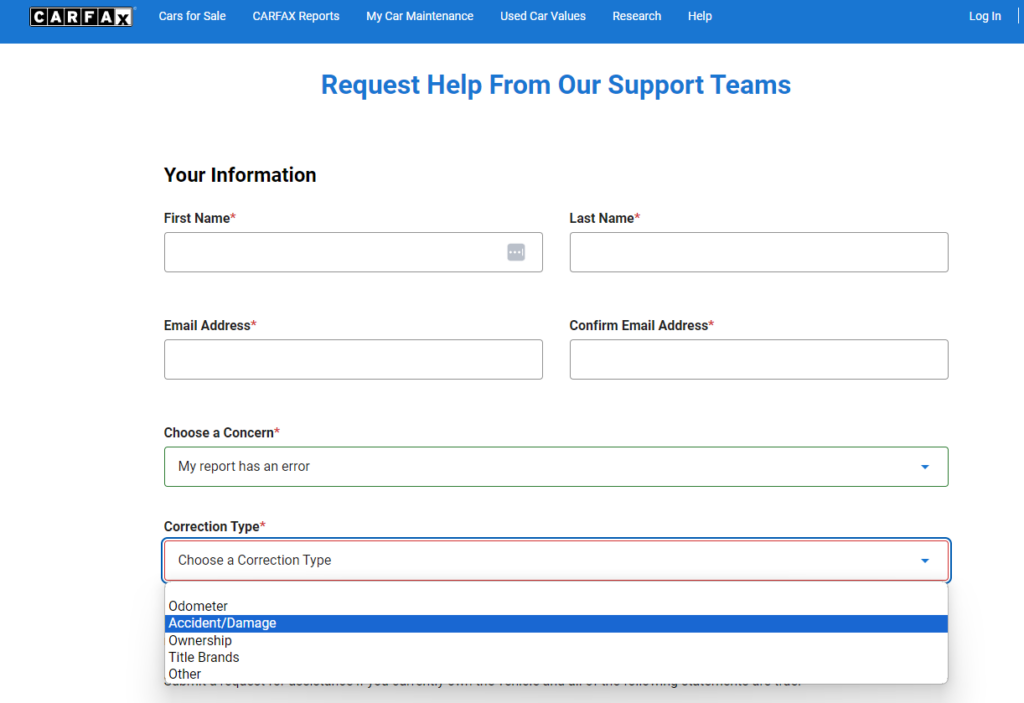Open the Cars for Sale menu
Screen dimensions: 1024x703
192,16
